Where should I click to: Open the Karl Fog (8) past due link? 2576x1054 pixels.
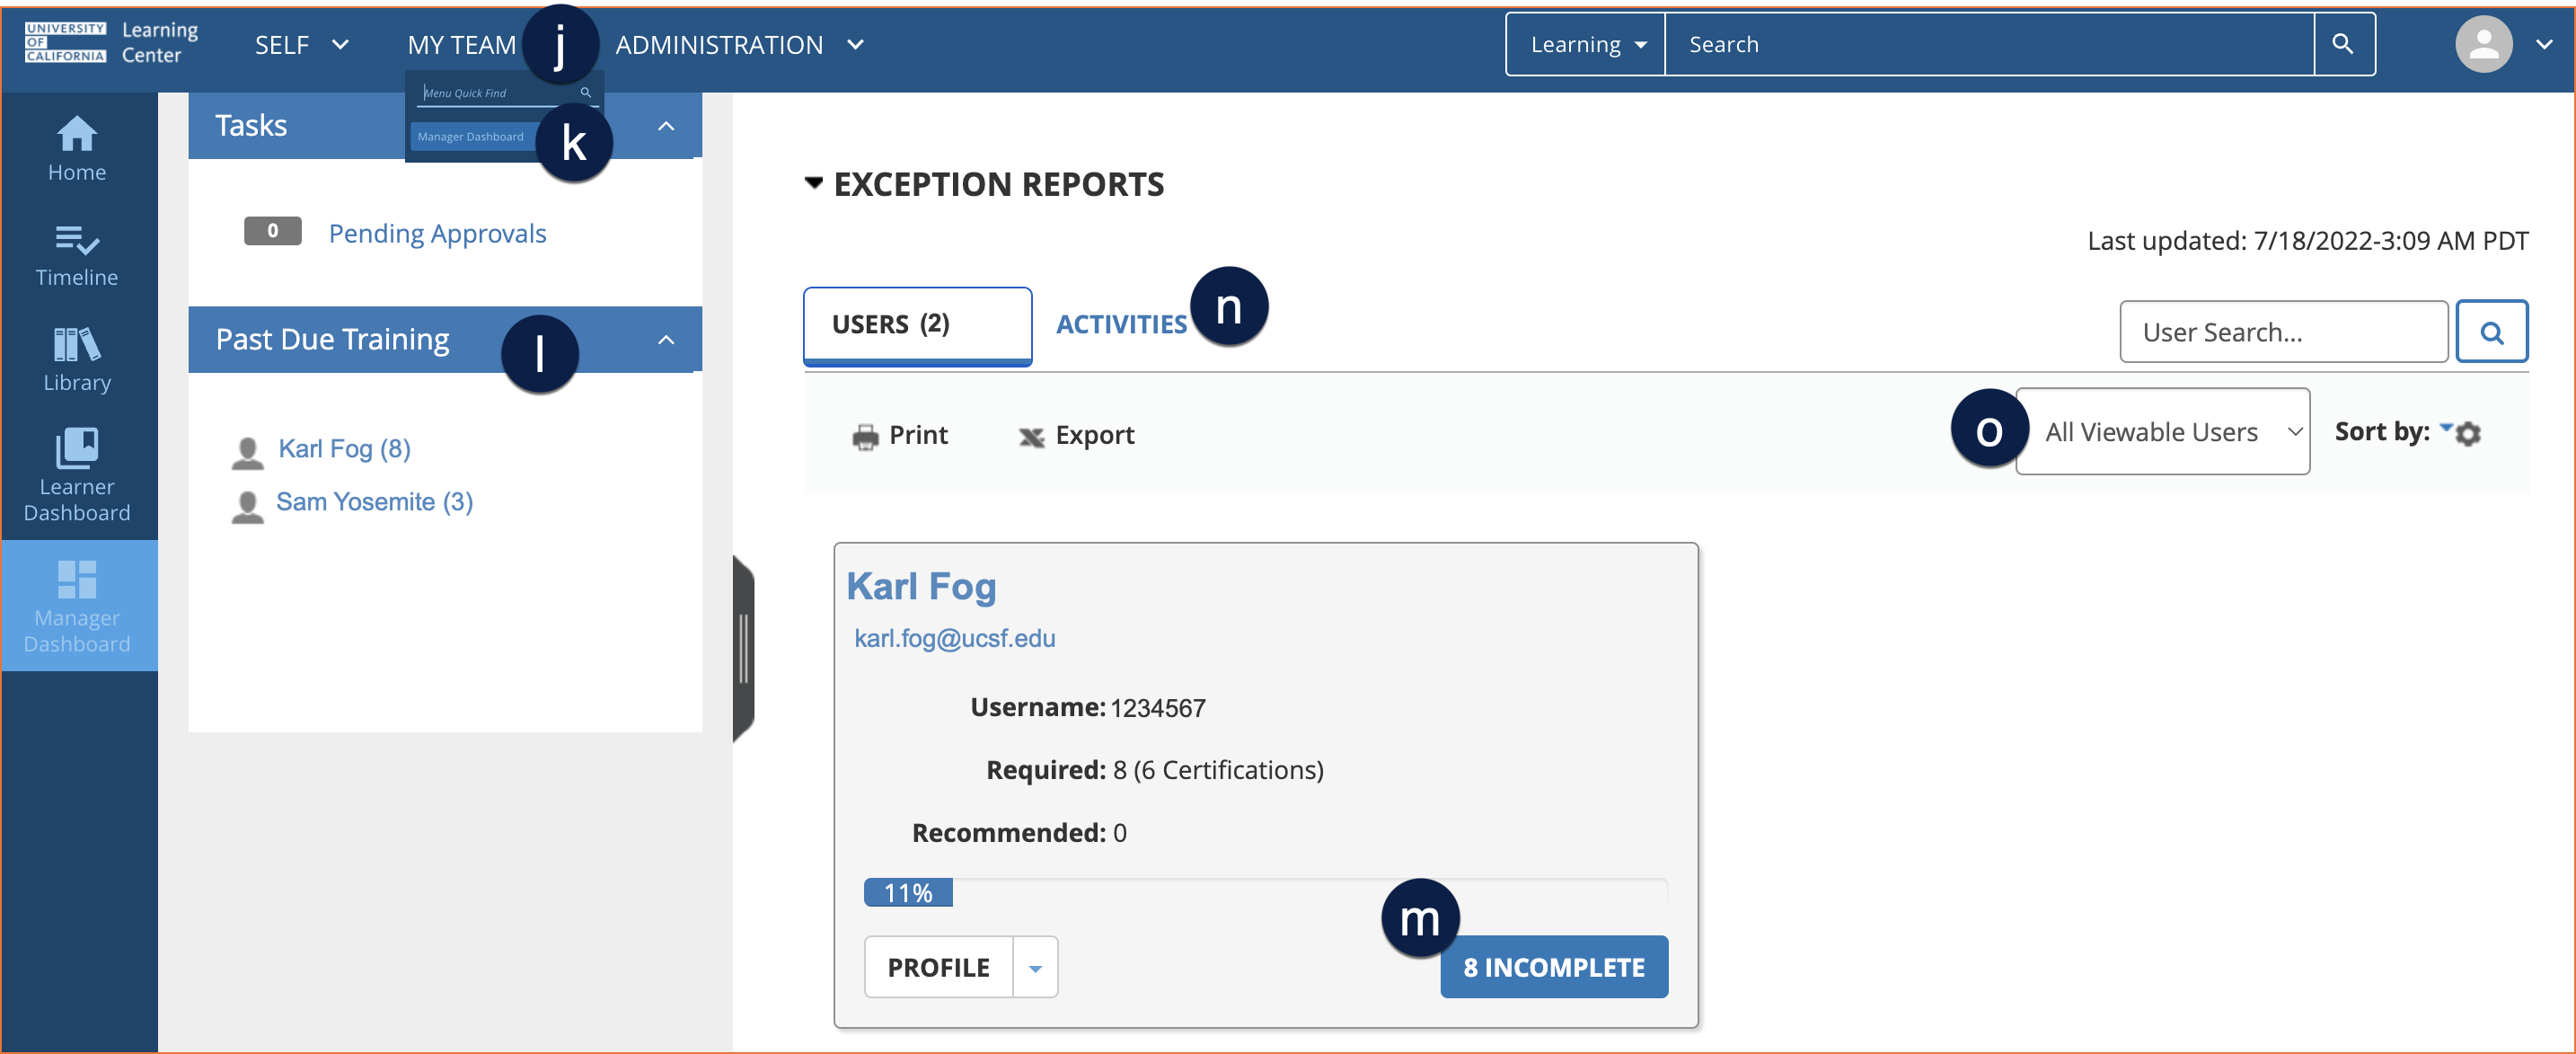(x=344, y=449)
